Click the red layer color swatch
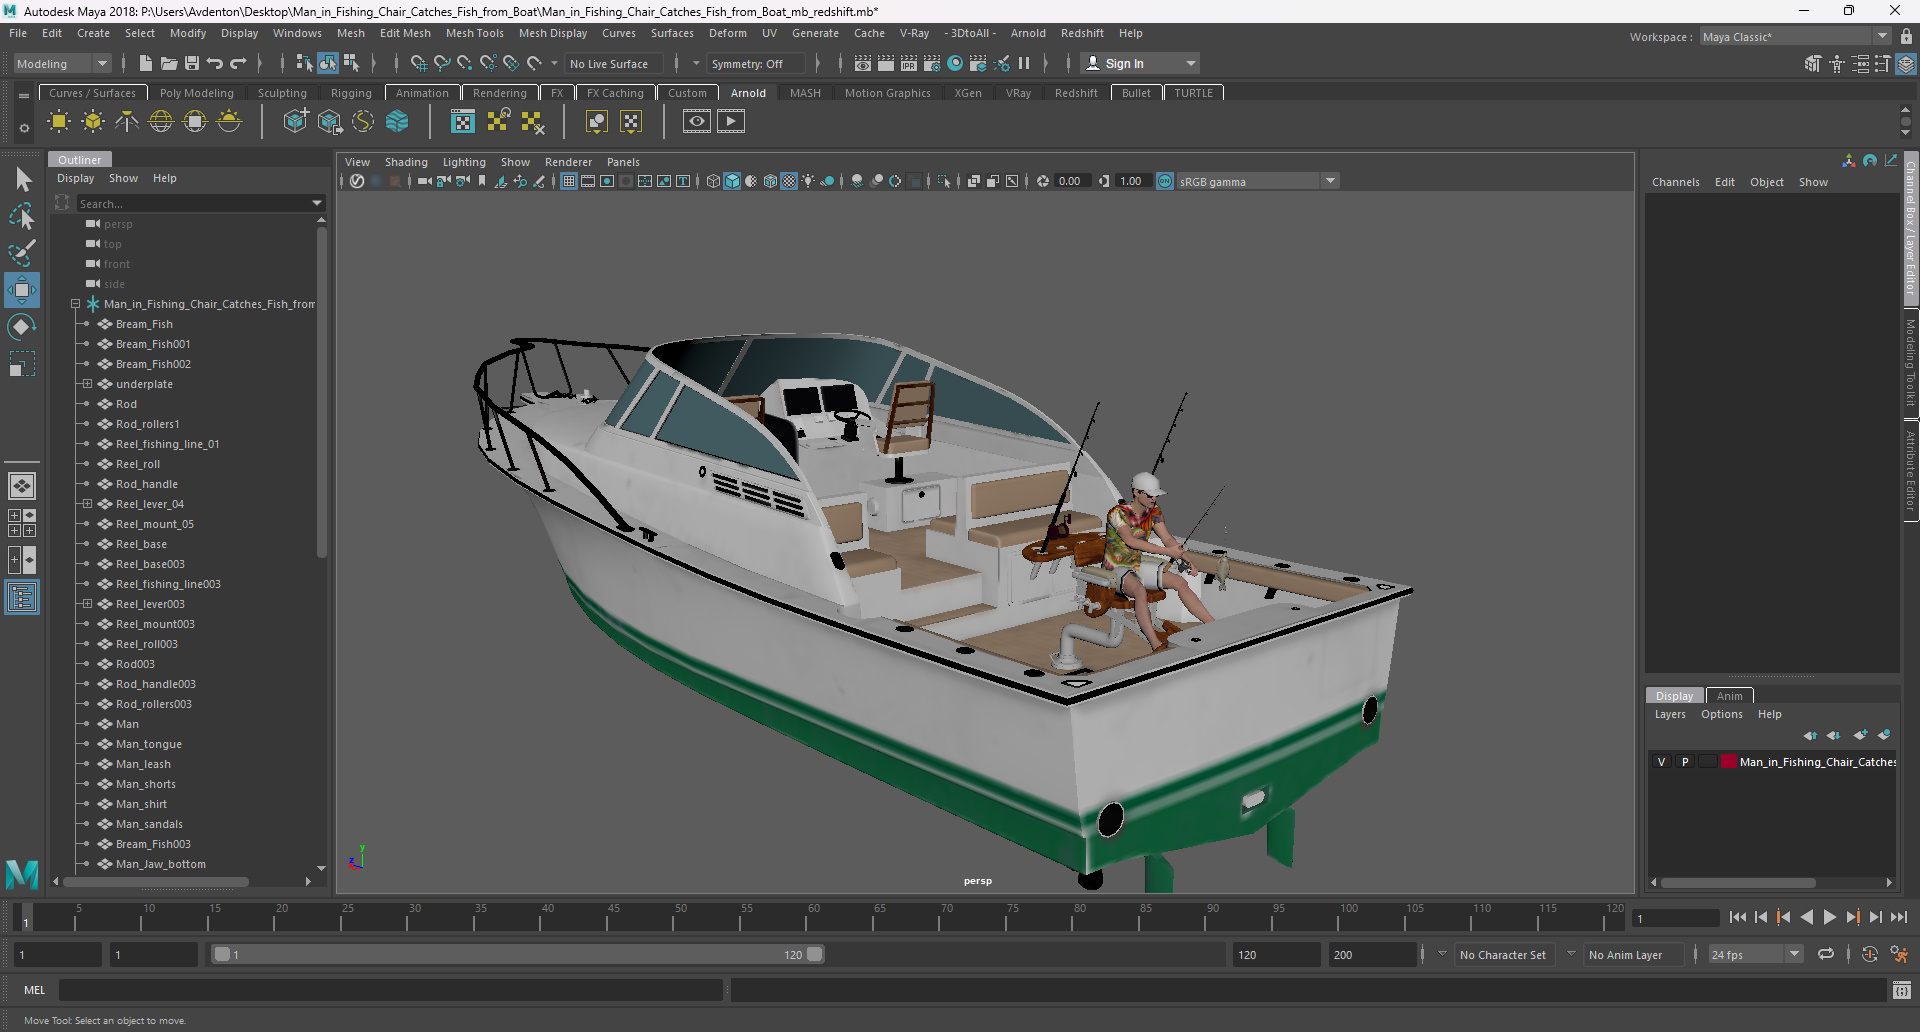Screen dimensions: 1920x1032 [1729, 762]
